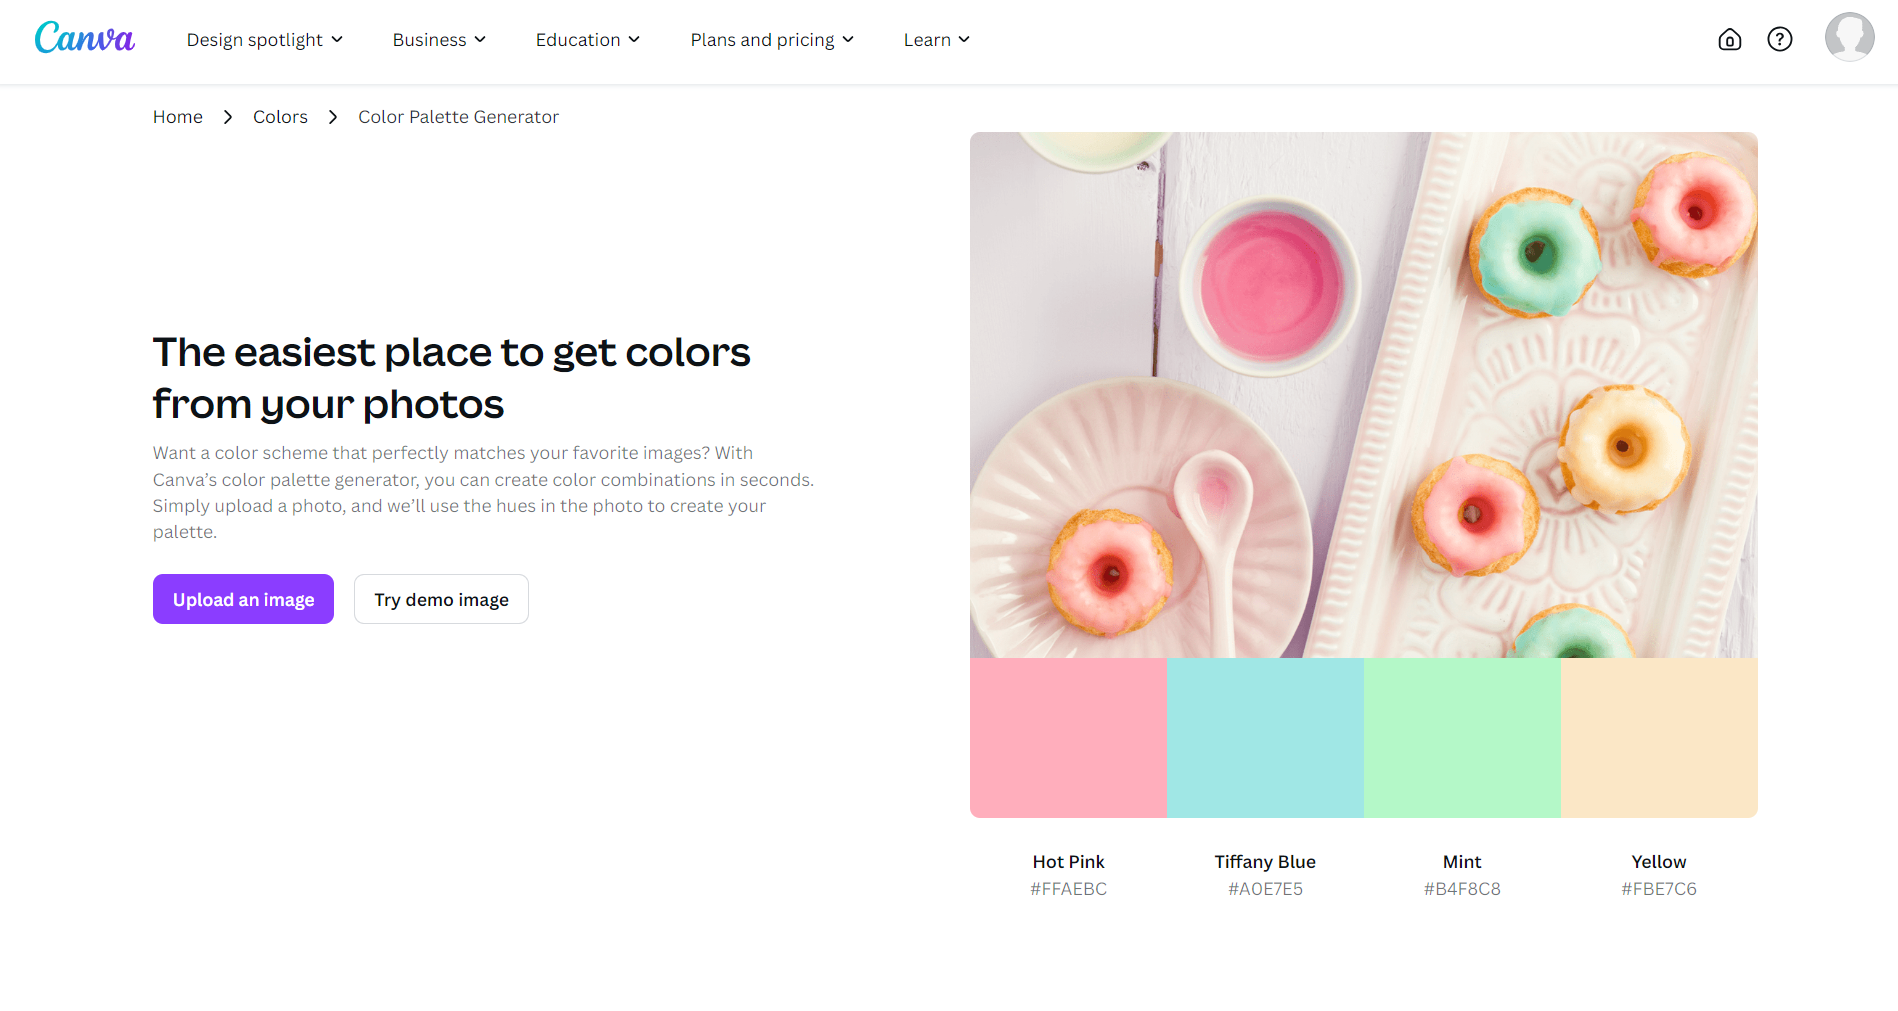Open the home icon in header
This screenshot has height=1011, width=1898.
tap(1729, 39)
